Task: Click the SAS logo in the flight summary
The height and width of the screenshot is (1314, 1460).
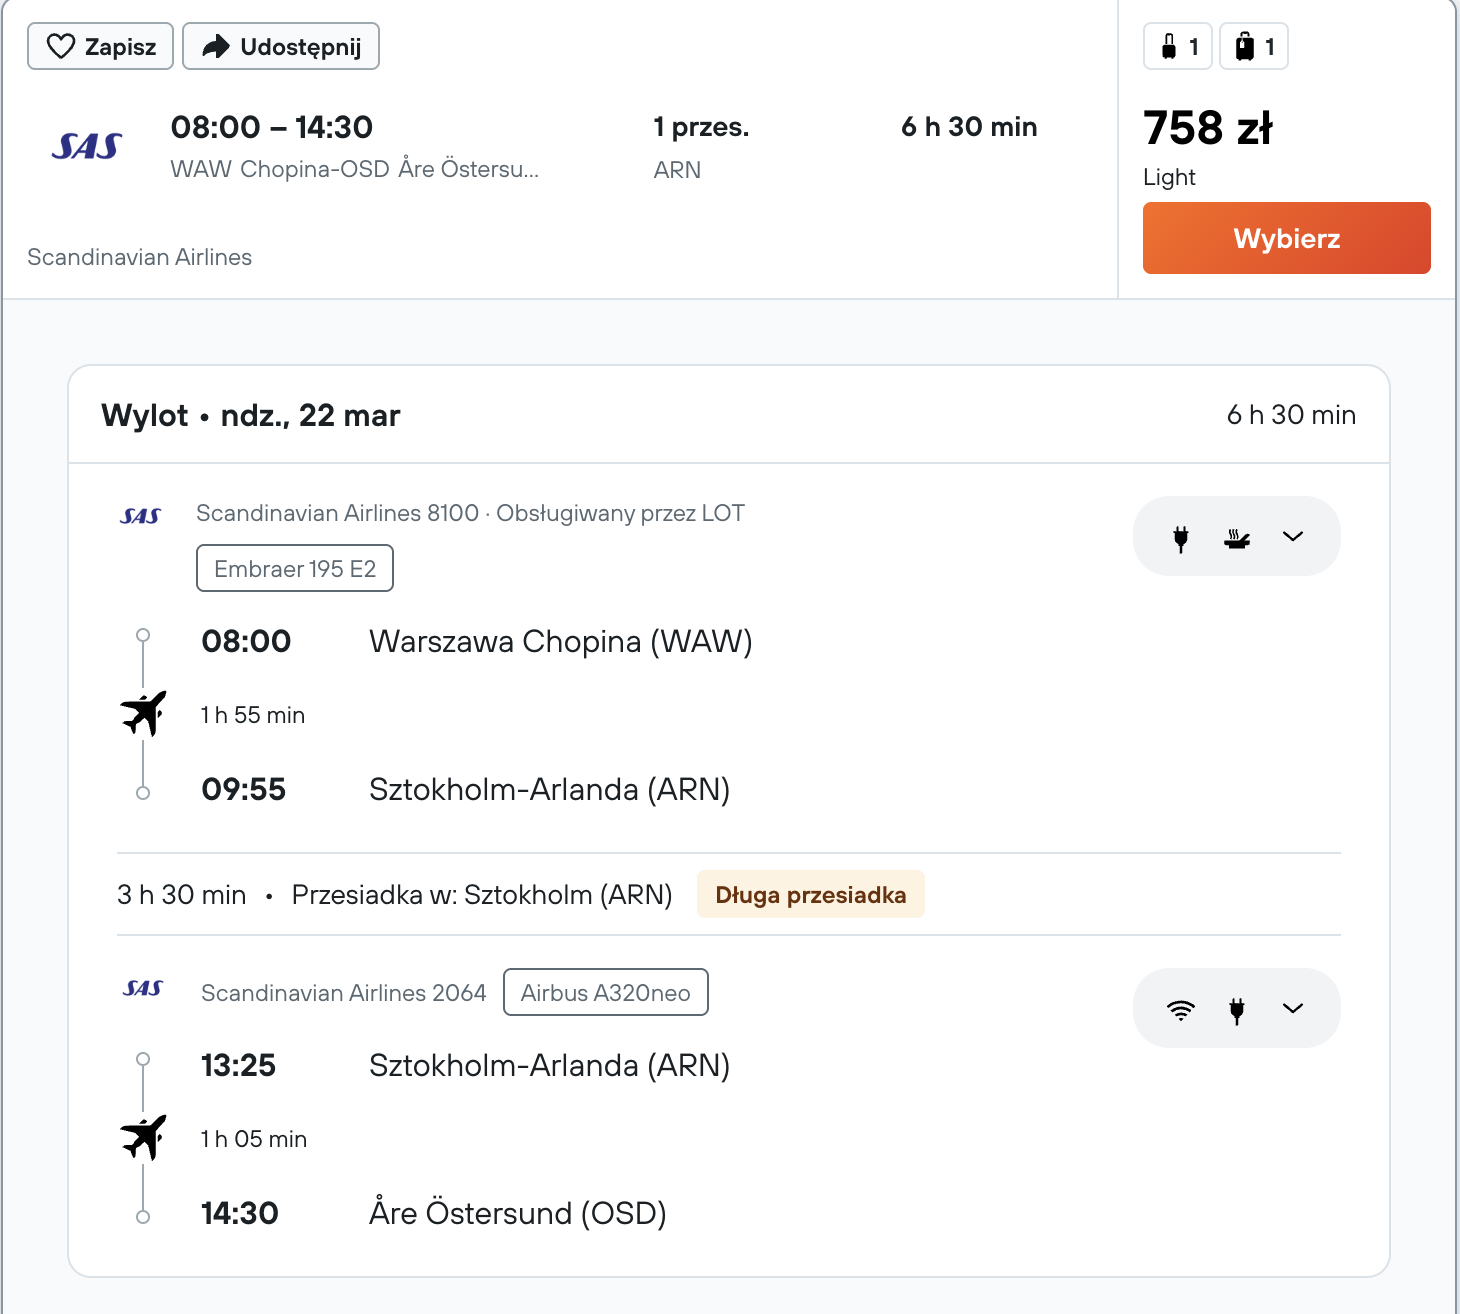Action: [x=87, y=147]
